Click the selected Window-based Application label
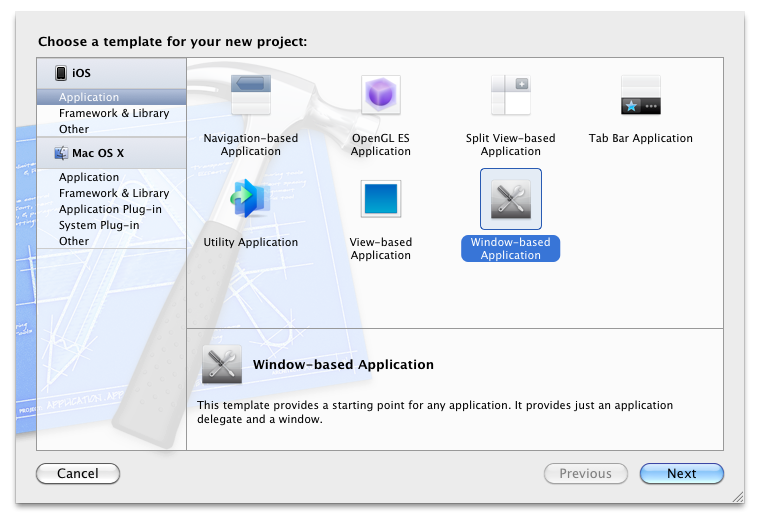Image resolution: width=760 pixels, height=523 pixels. (x=510, y=249)
